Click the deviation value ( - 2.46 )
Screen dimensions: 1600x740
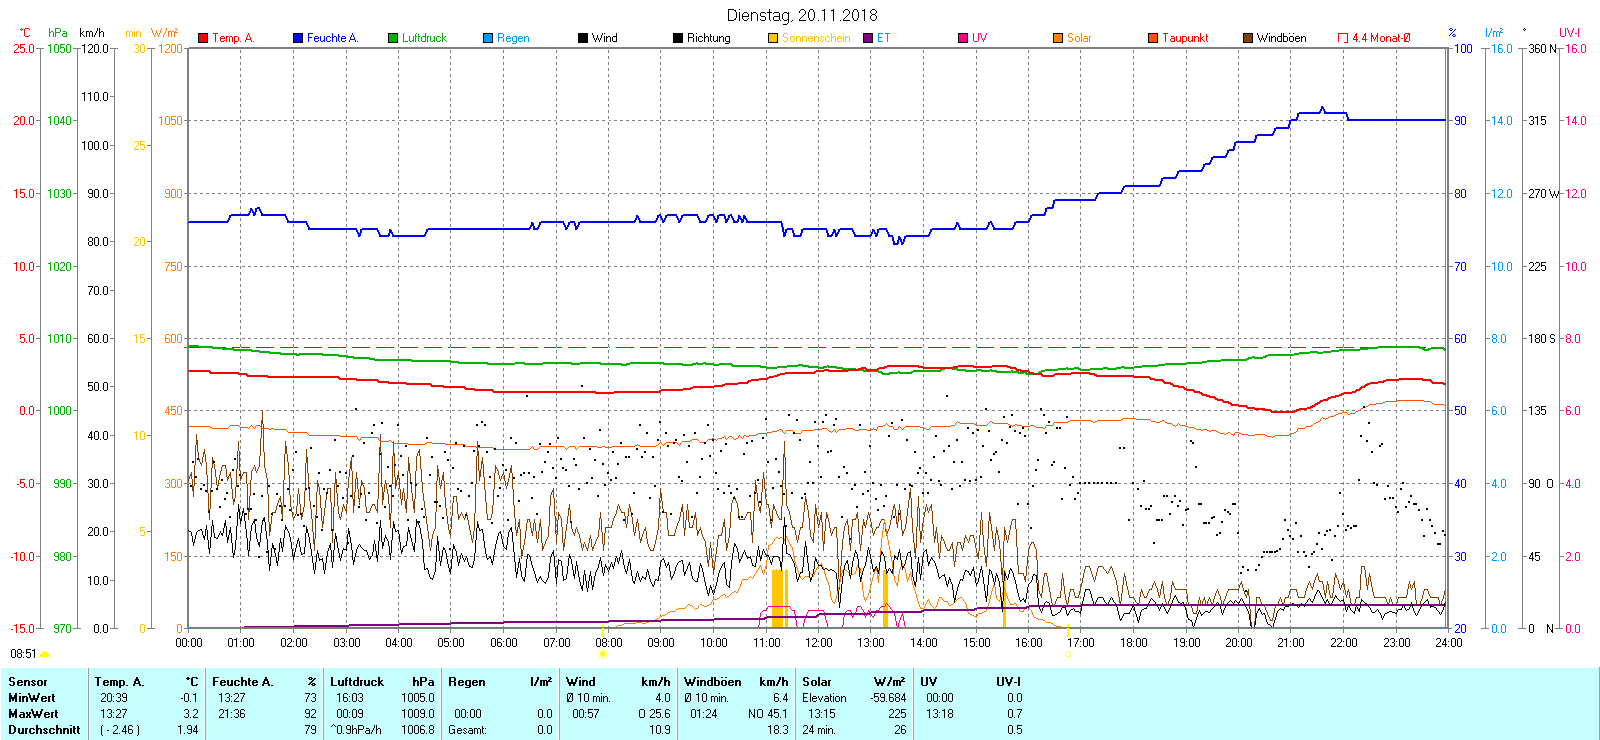tap(120, 730)
